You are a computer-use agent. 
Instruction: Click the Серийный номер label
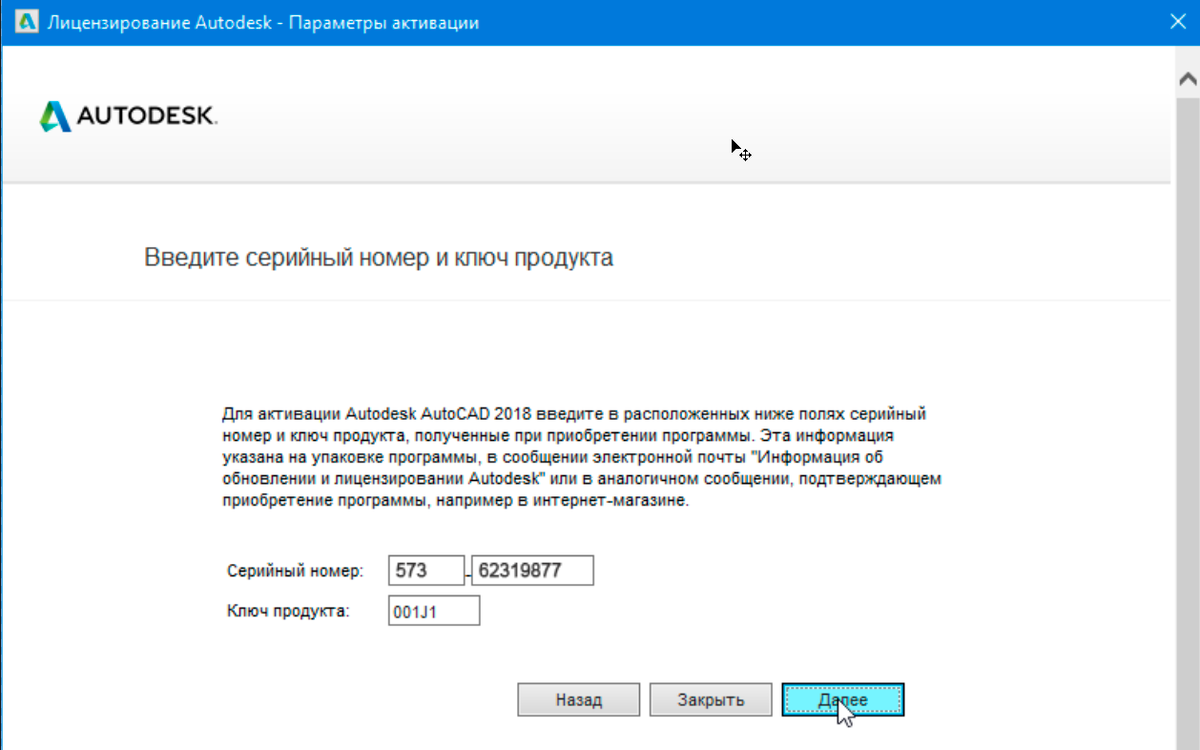click(x=295, y=571)
